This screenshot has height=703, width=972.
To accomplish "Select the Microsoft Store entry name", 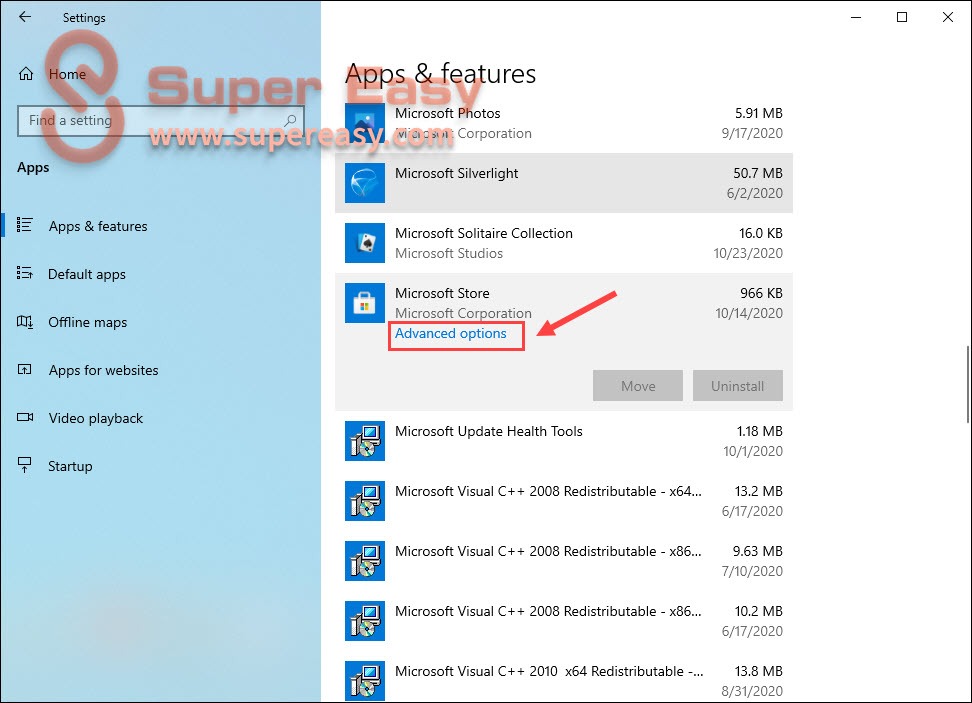I will [x=442, y=293].
